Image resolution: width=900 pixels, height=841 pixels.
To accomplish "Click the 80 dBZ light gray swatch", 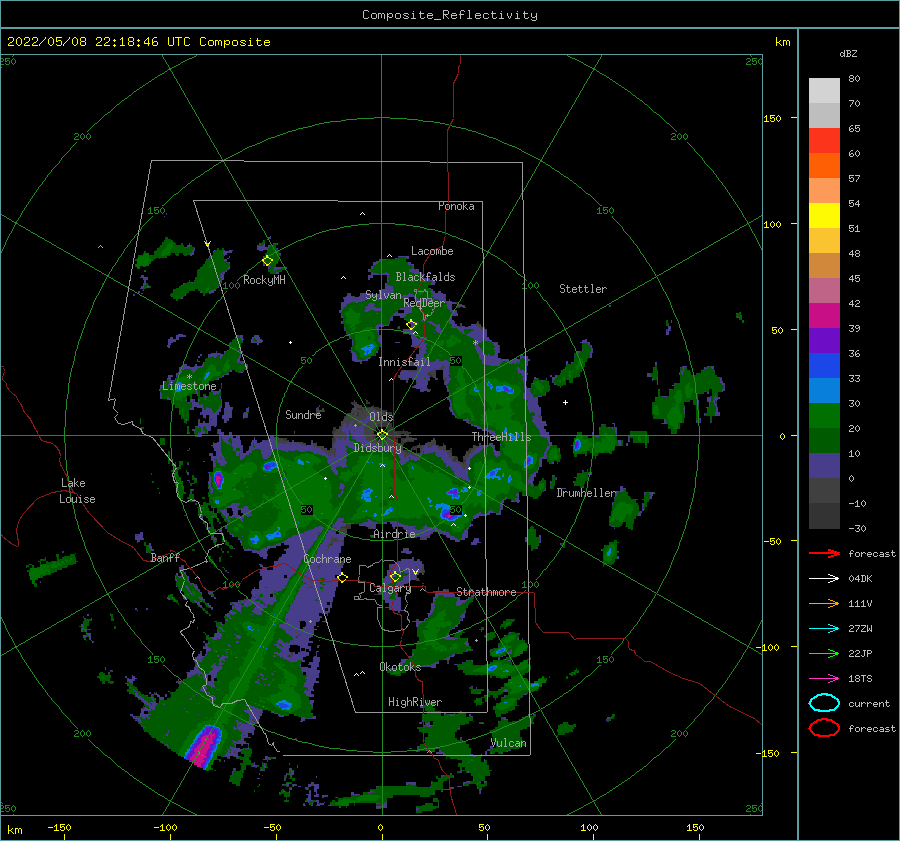I will tap(824, 91).
